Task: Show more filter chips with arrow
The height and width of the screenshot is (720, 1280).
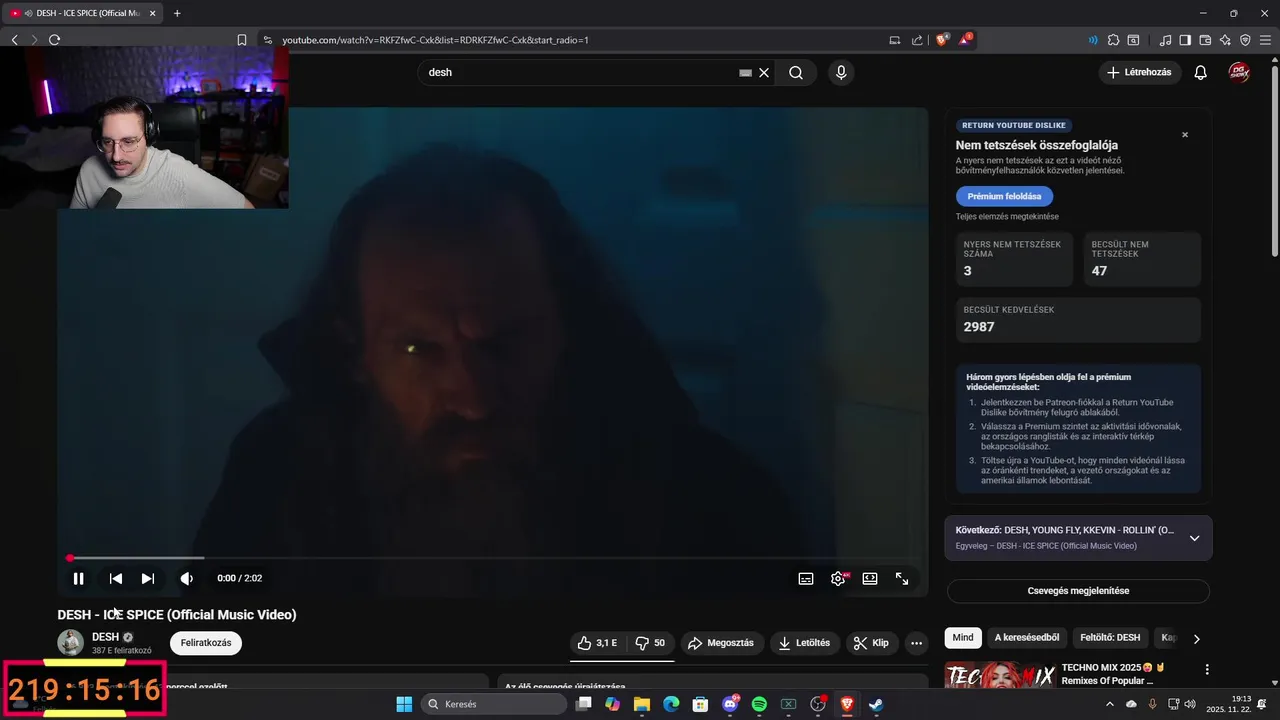Action: 1196,639
